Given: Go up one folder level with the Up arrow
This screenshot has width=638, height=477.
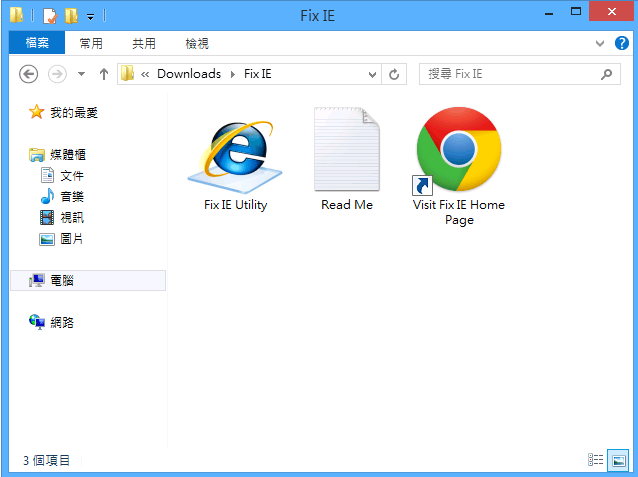Looking at the screenshot, I should tap(104, 74).
